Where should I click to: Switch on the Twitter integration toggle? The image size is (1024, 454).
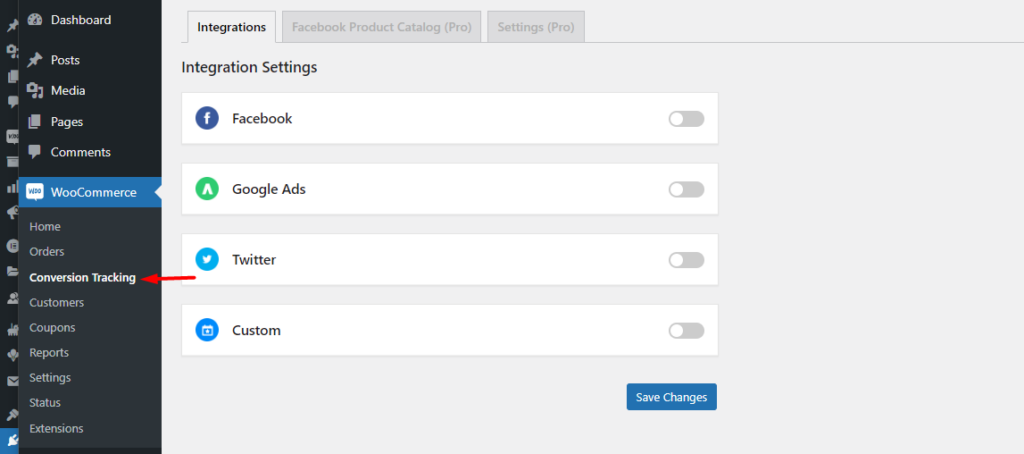686,260
